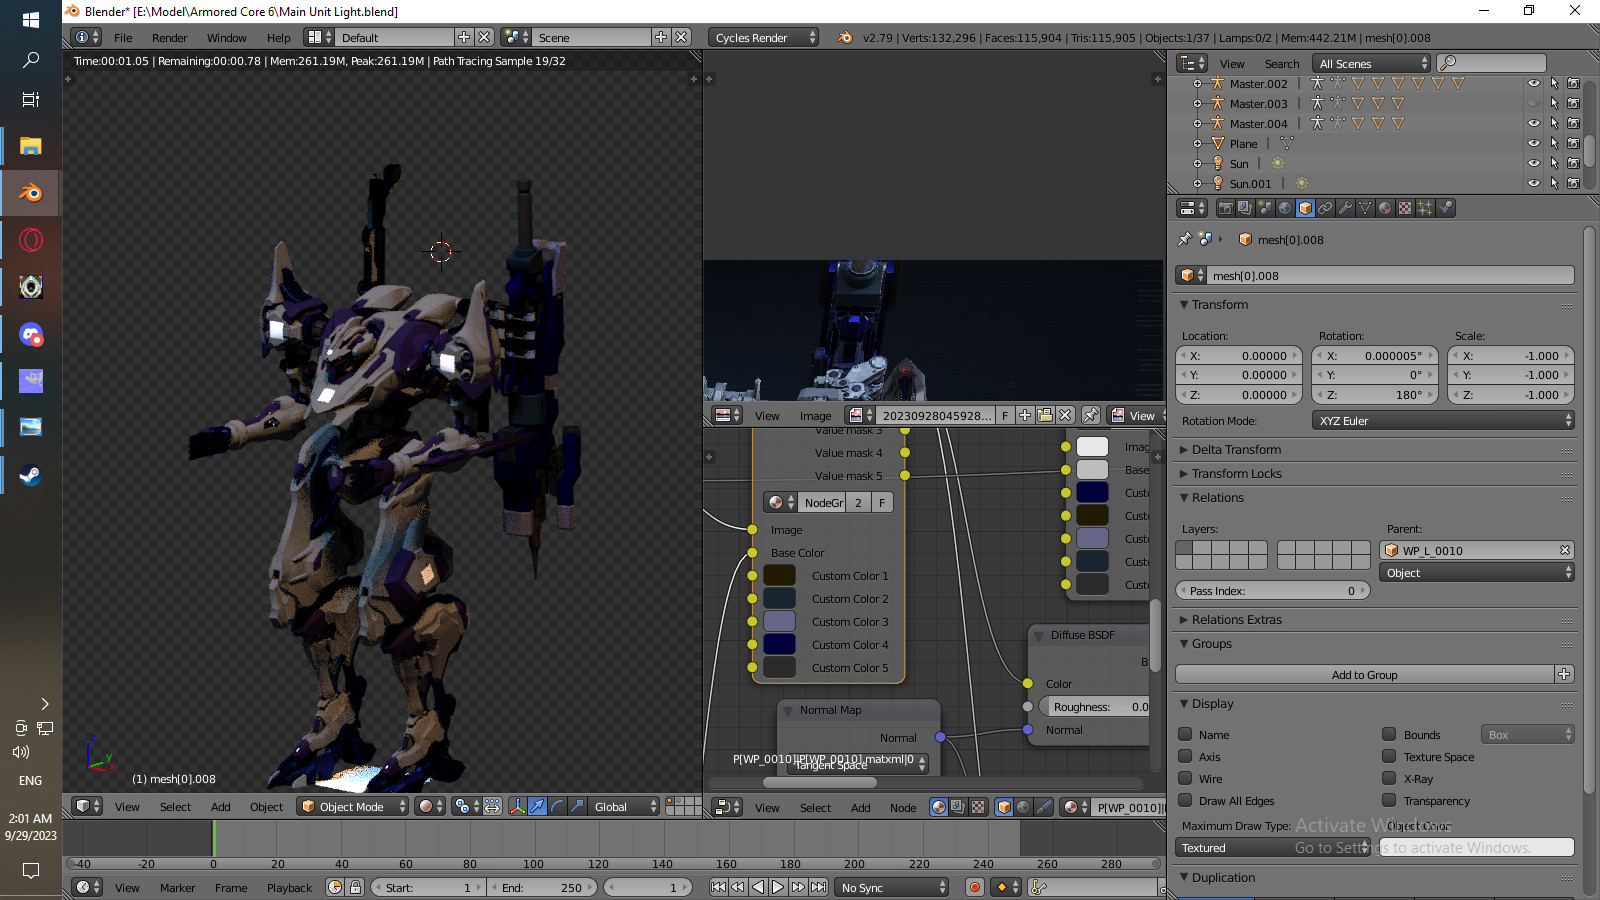Open the Render properties tab camera icon
1600x900 pixels.
point(1226,208)
